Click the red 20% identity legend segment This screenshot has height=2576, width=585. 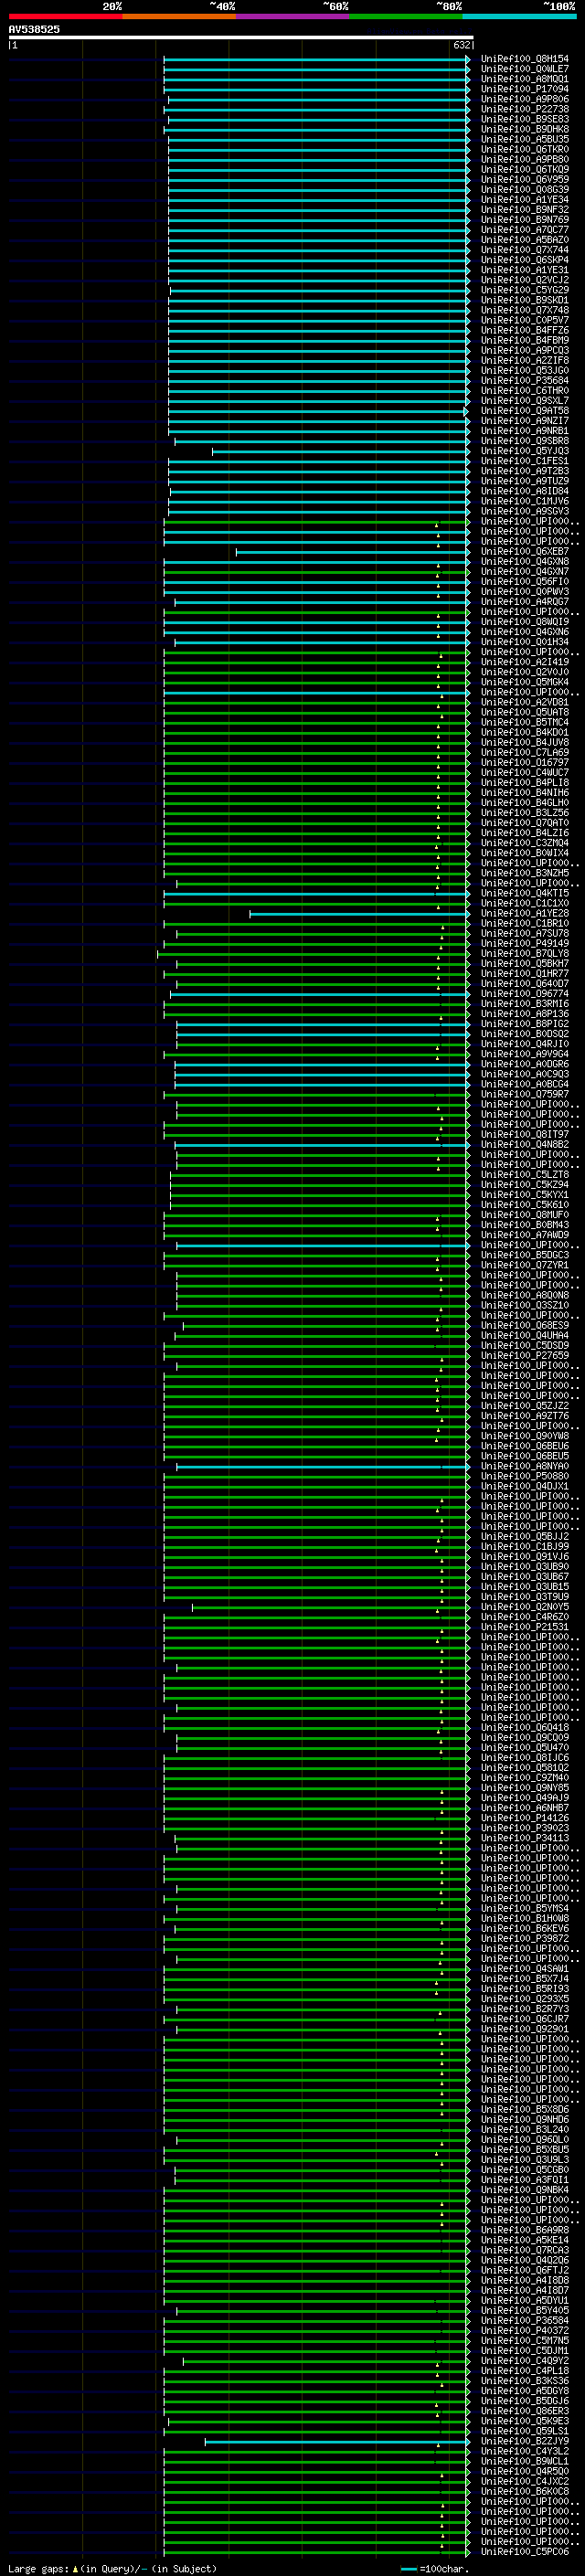pos(66,16)
